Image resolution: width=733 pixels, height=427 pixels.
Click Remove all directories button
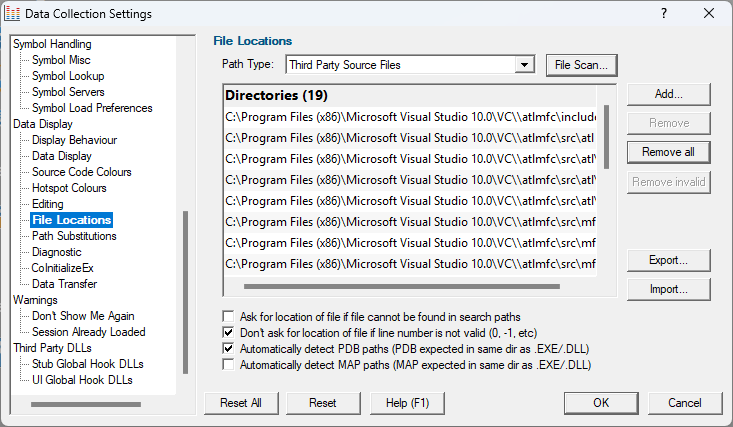point(668,152)
